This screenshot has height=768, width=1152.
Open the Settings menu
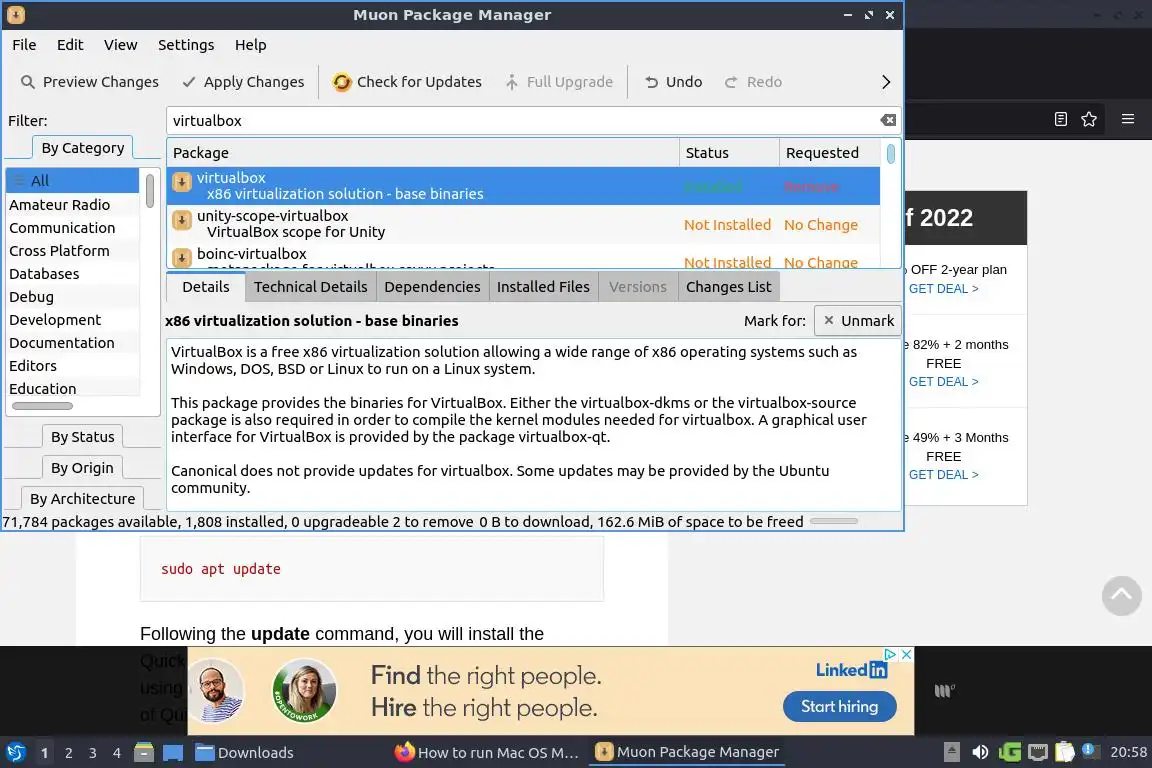[x=186, y=45]
